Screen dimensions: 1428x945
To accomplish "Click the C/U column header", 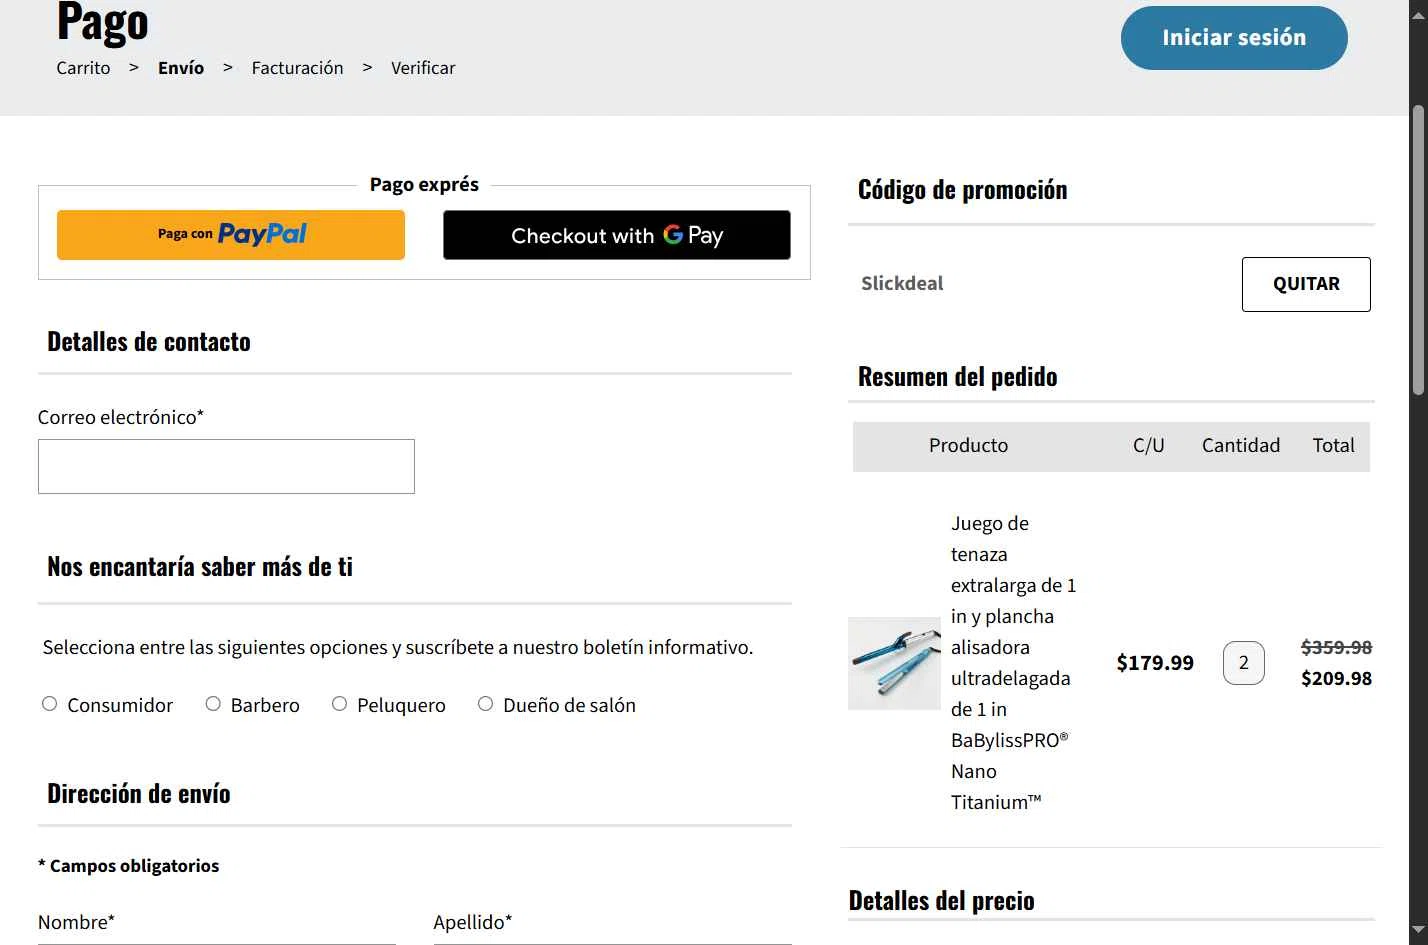I will pos(1148,446).
